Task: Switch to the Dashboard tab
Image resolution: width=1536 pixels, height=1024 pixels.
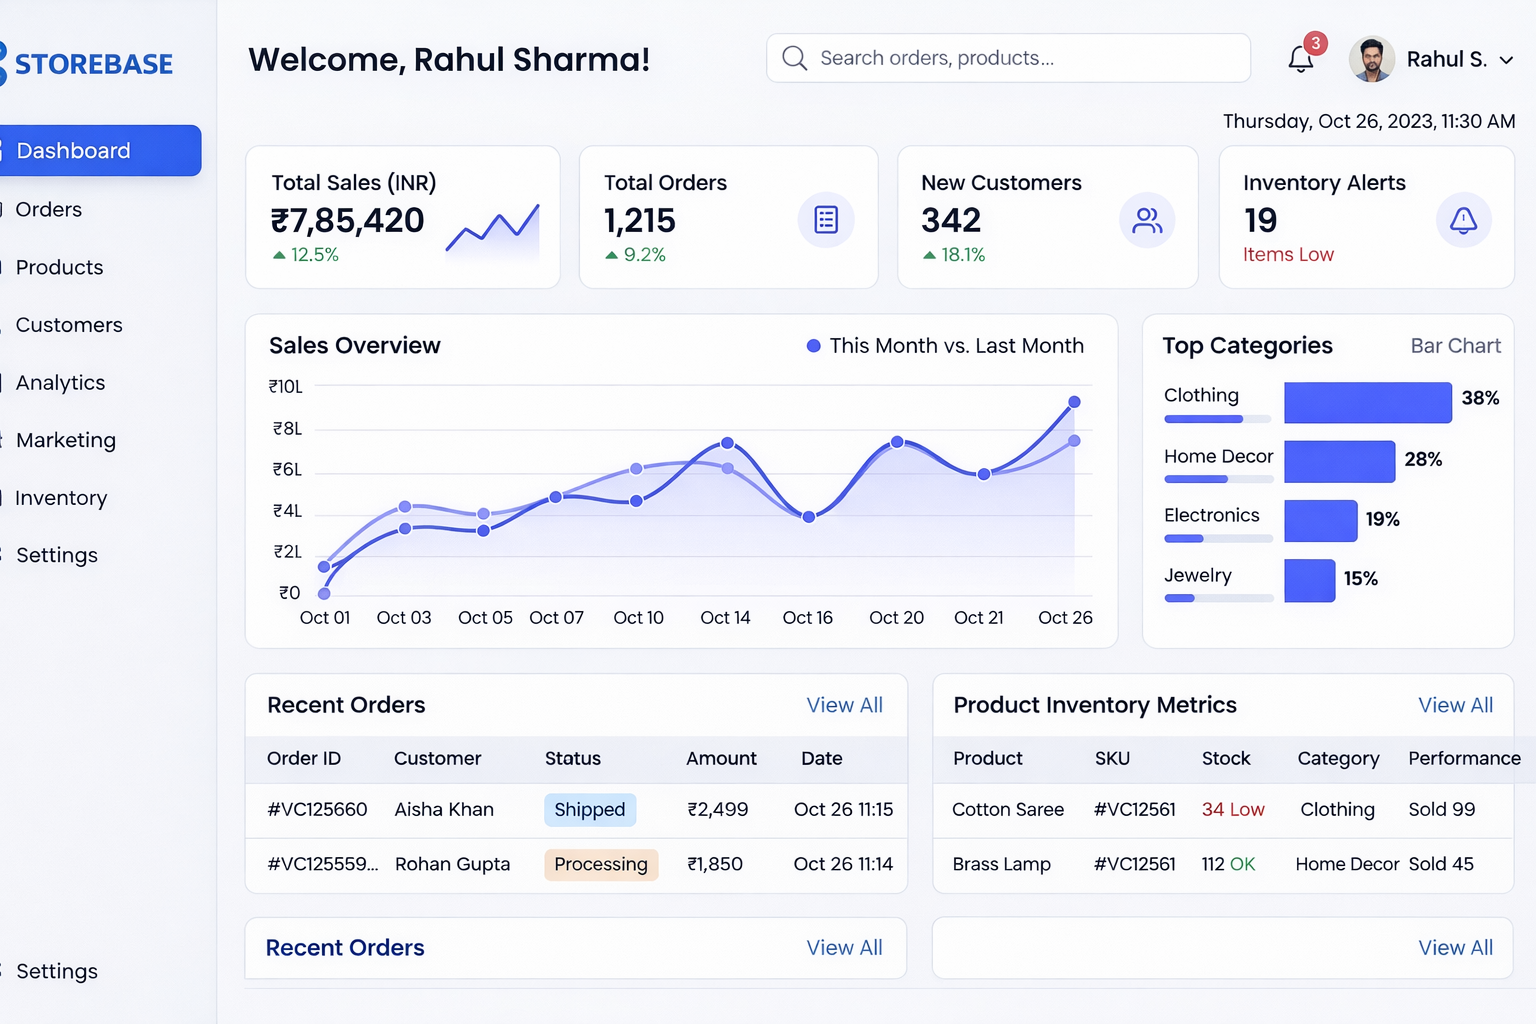Action: 73,150
